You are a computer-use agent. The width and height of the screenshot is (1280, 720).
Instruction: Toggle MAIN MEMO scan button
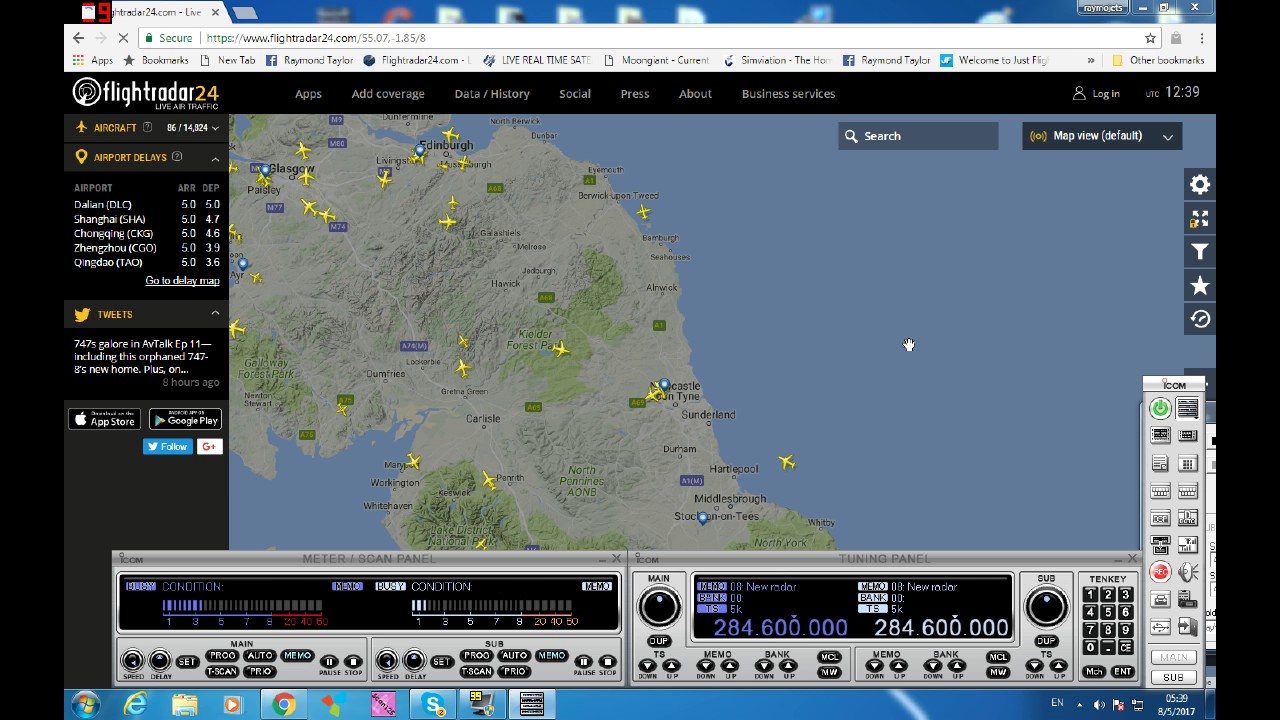pyautogui.click(x=297, y=655)
